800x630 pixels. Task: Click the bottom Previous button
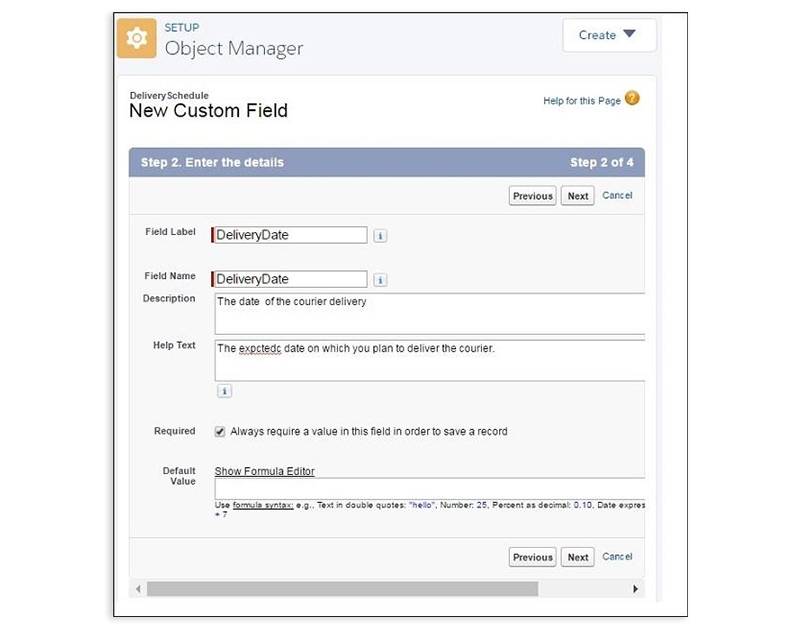[533, 557]
